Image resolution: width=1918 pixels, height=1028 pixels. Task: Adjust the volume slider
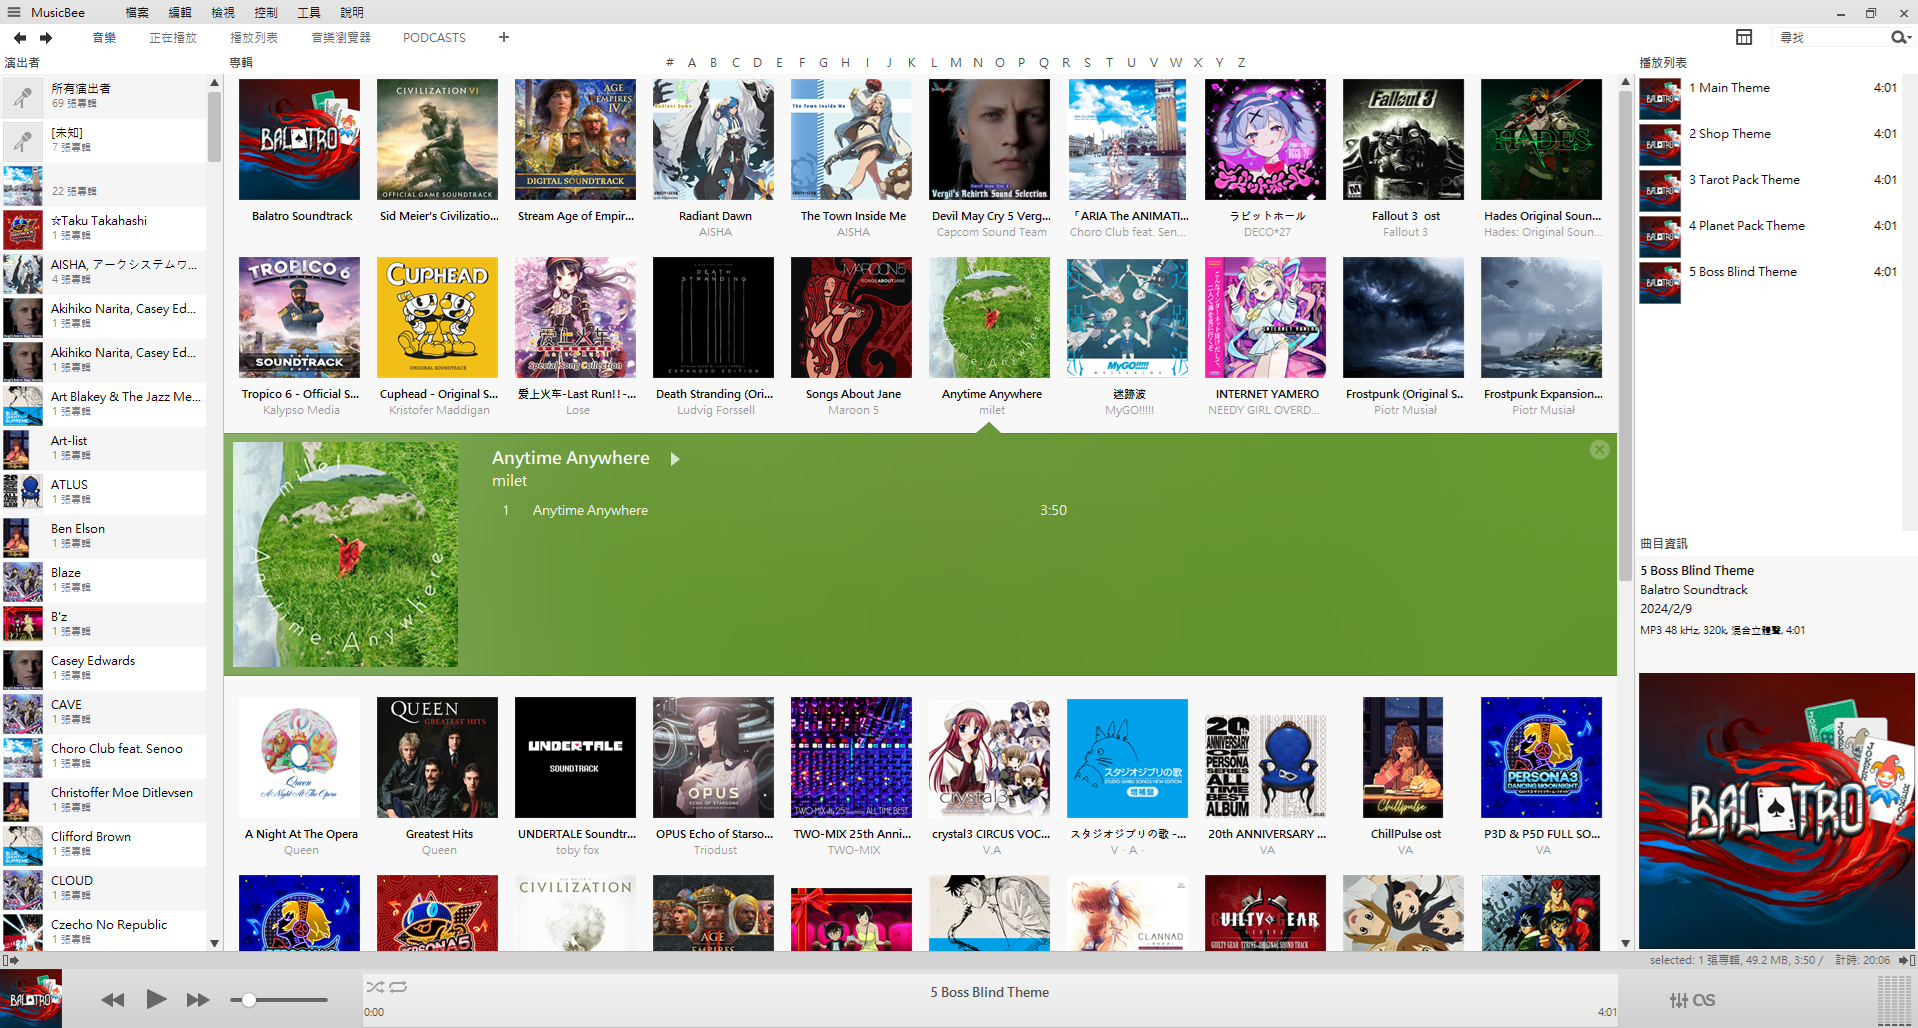279,1000
